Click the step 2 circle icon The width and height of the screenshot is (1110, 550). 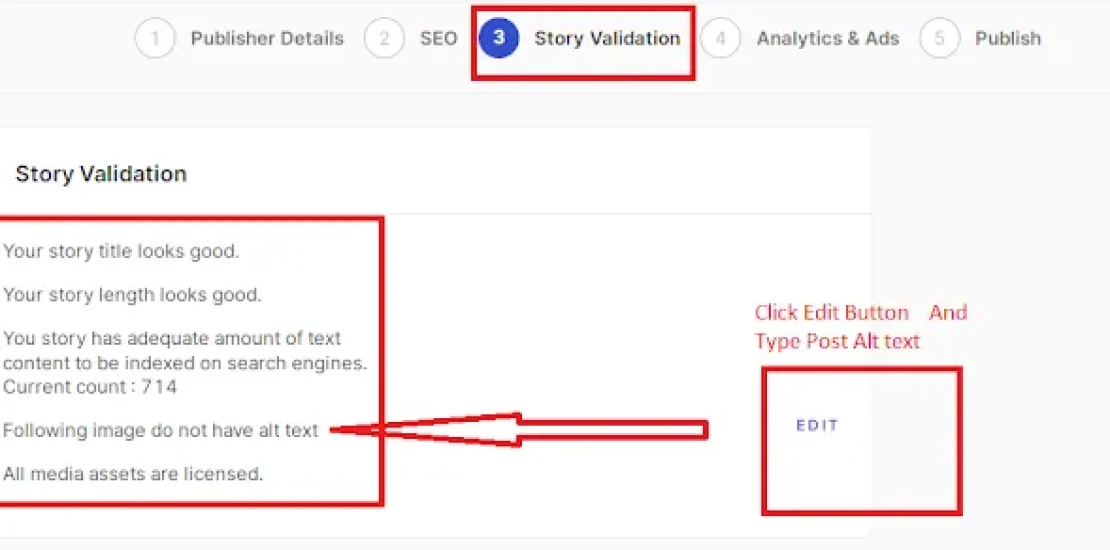coord(384,39)
